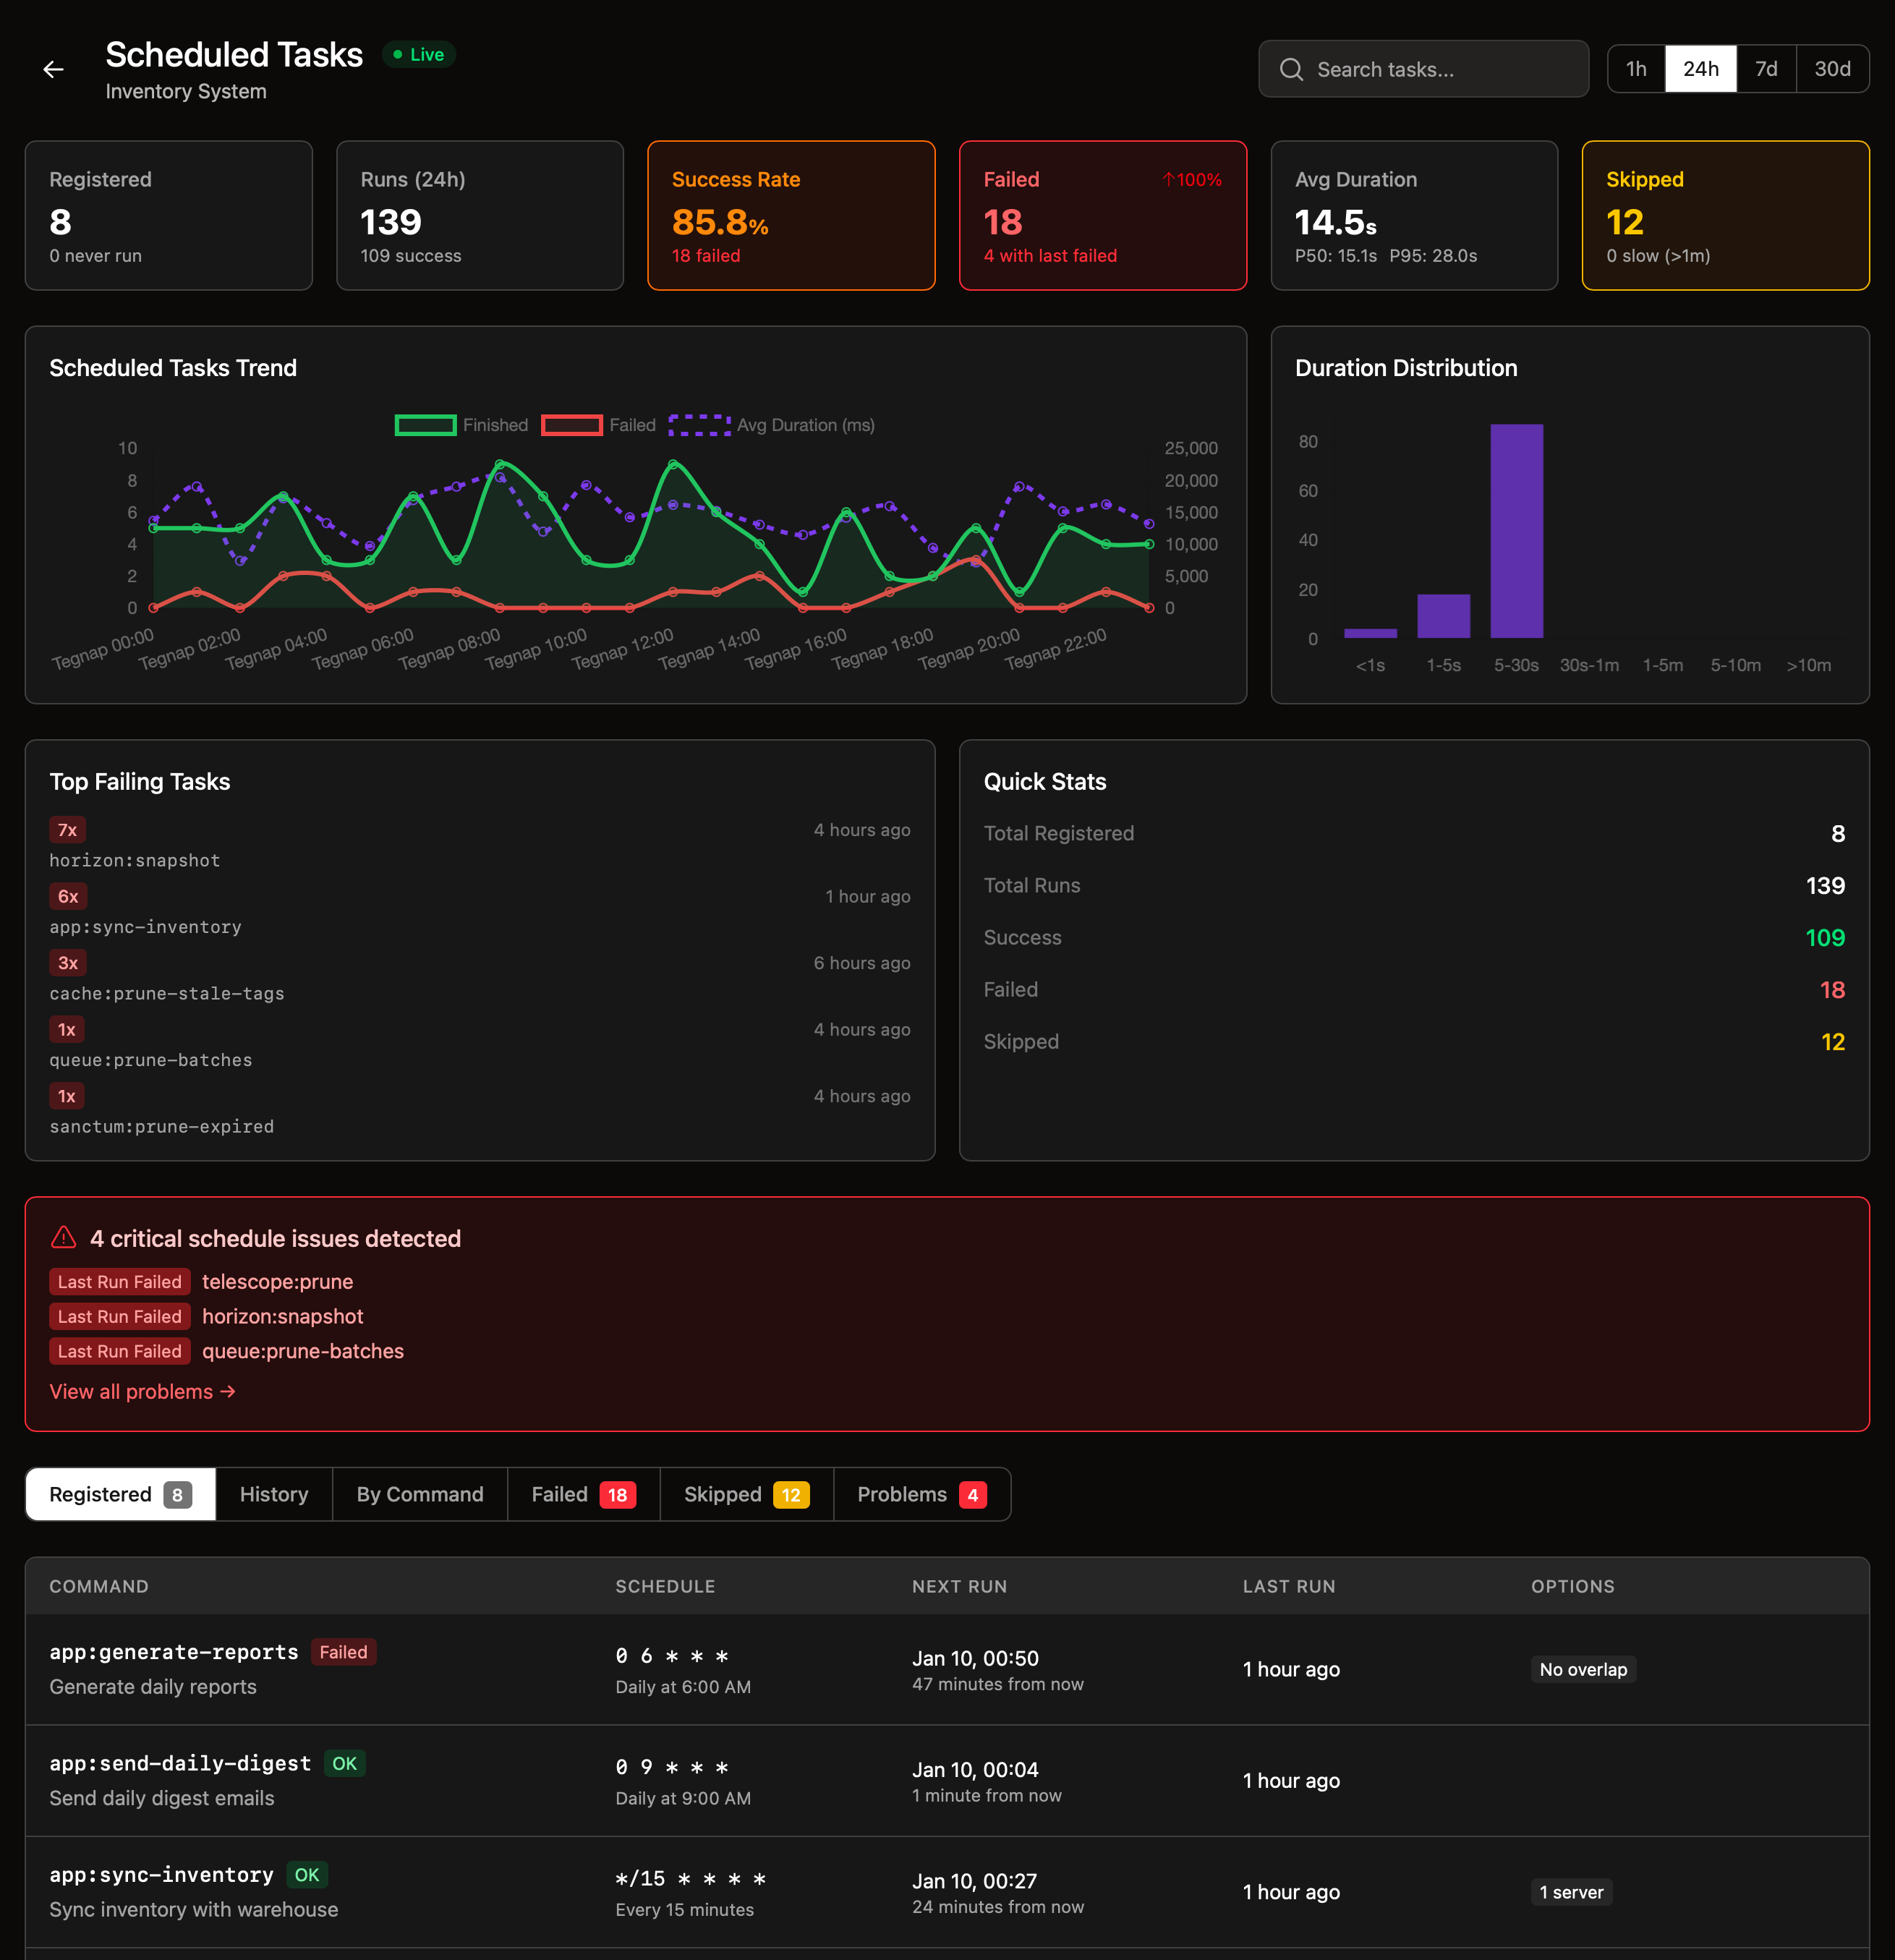Switch to the 1h time range
1895x1960 pixels.
[x=1636, y=69]
